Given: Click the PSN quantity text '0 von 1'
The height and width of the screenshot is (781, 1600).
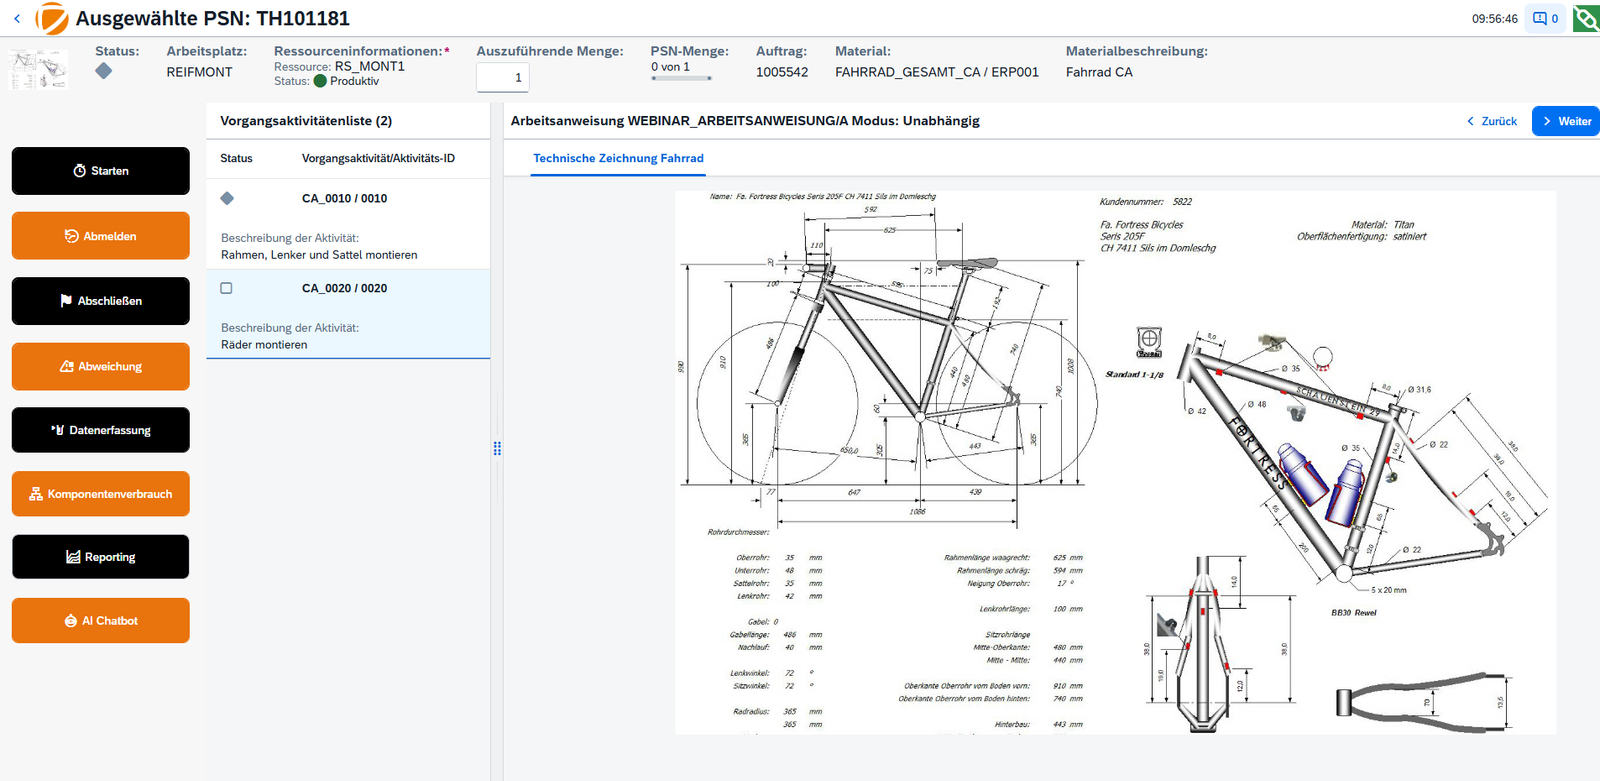Looking at the screenshot, I should click(x=670, y=67).
